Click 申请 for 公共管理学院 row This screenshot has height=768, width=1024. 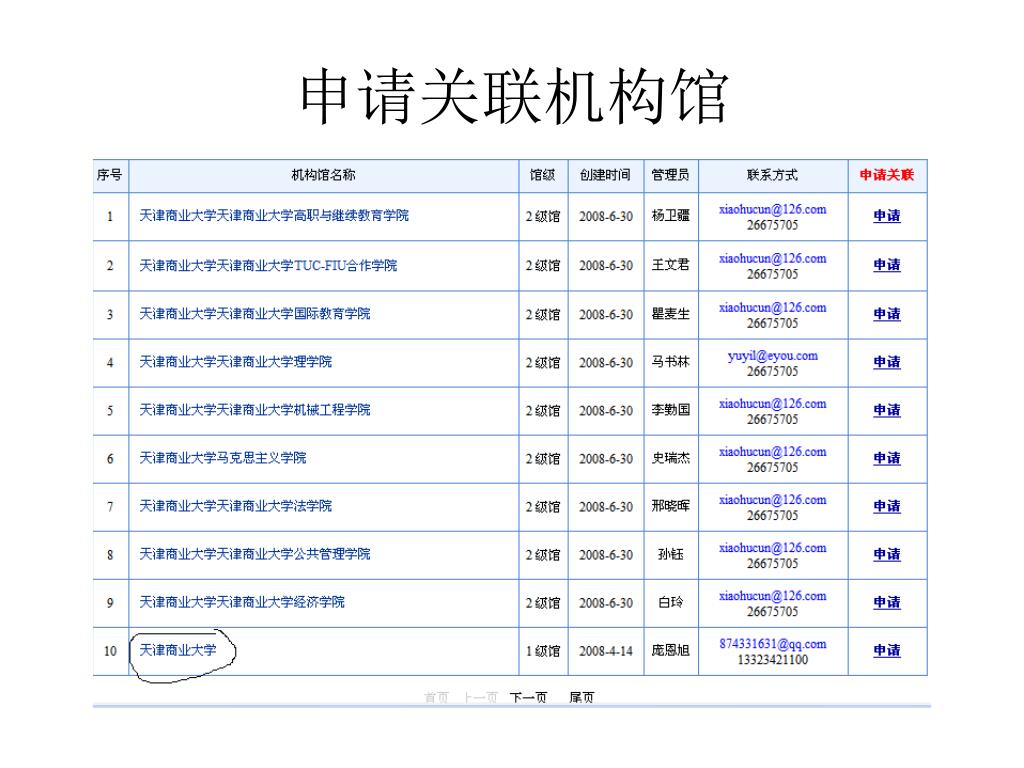(887, 554)
